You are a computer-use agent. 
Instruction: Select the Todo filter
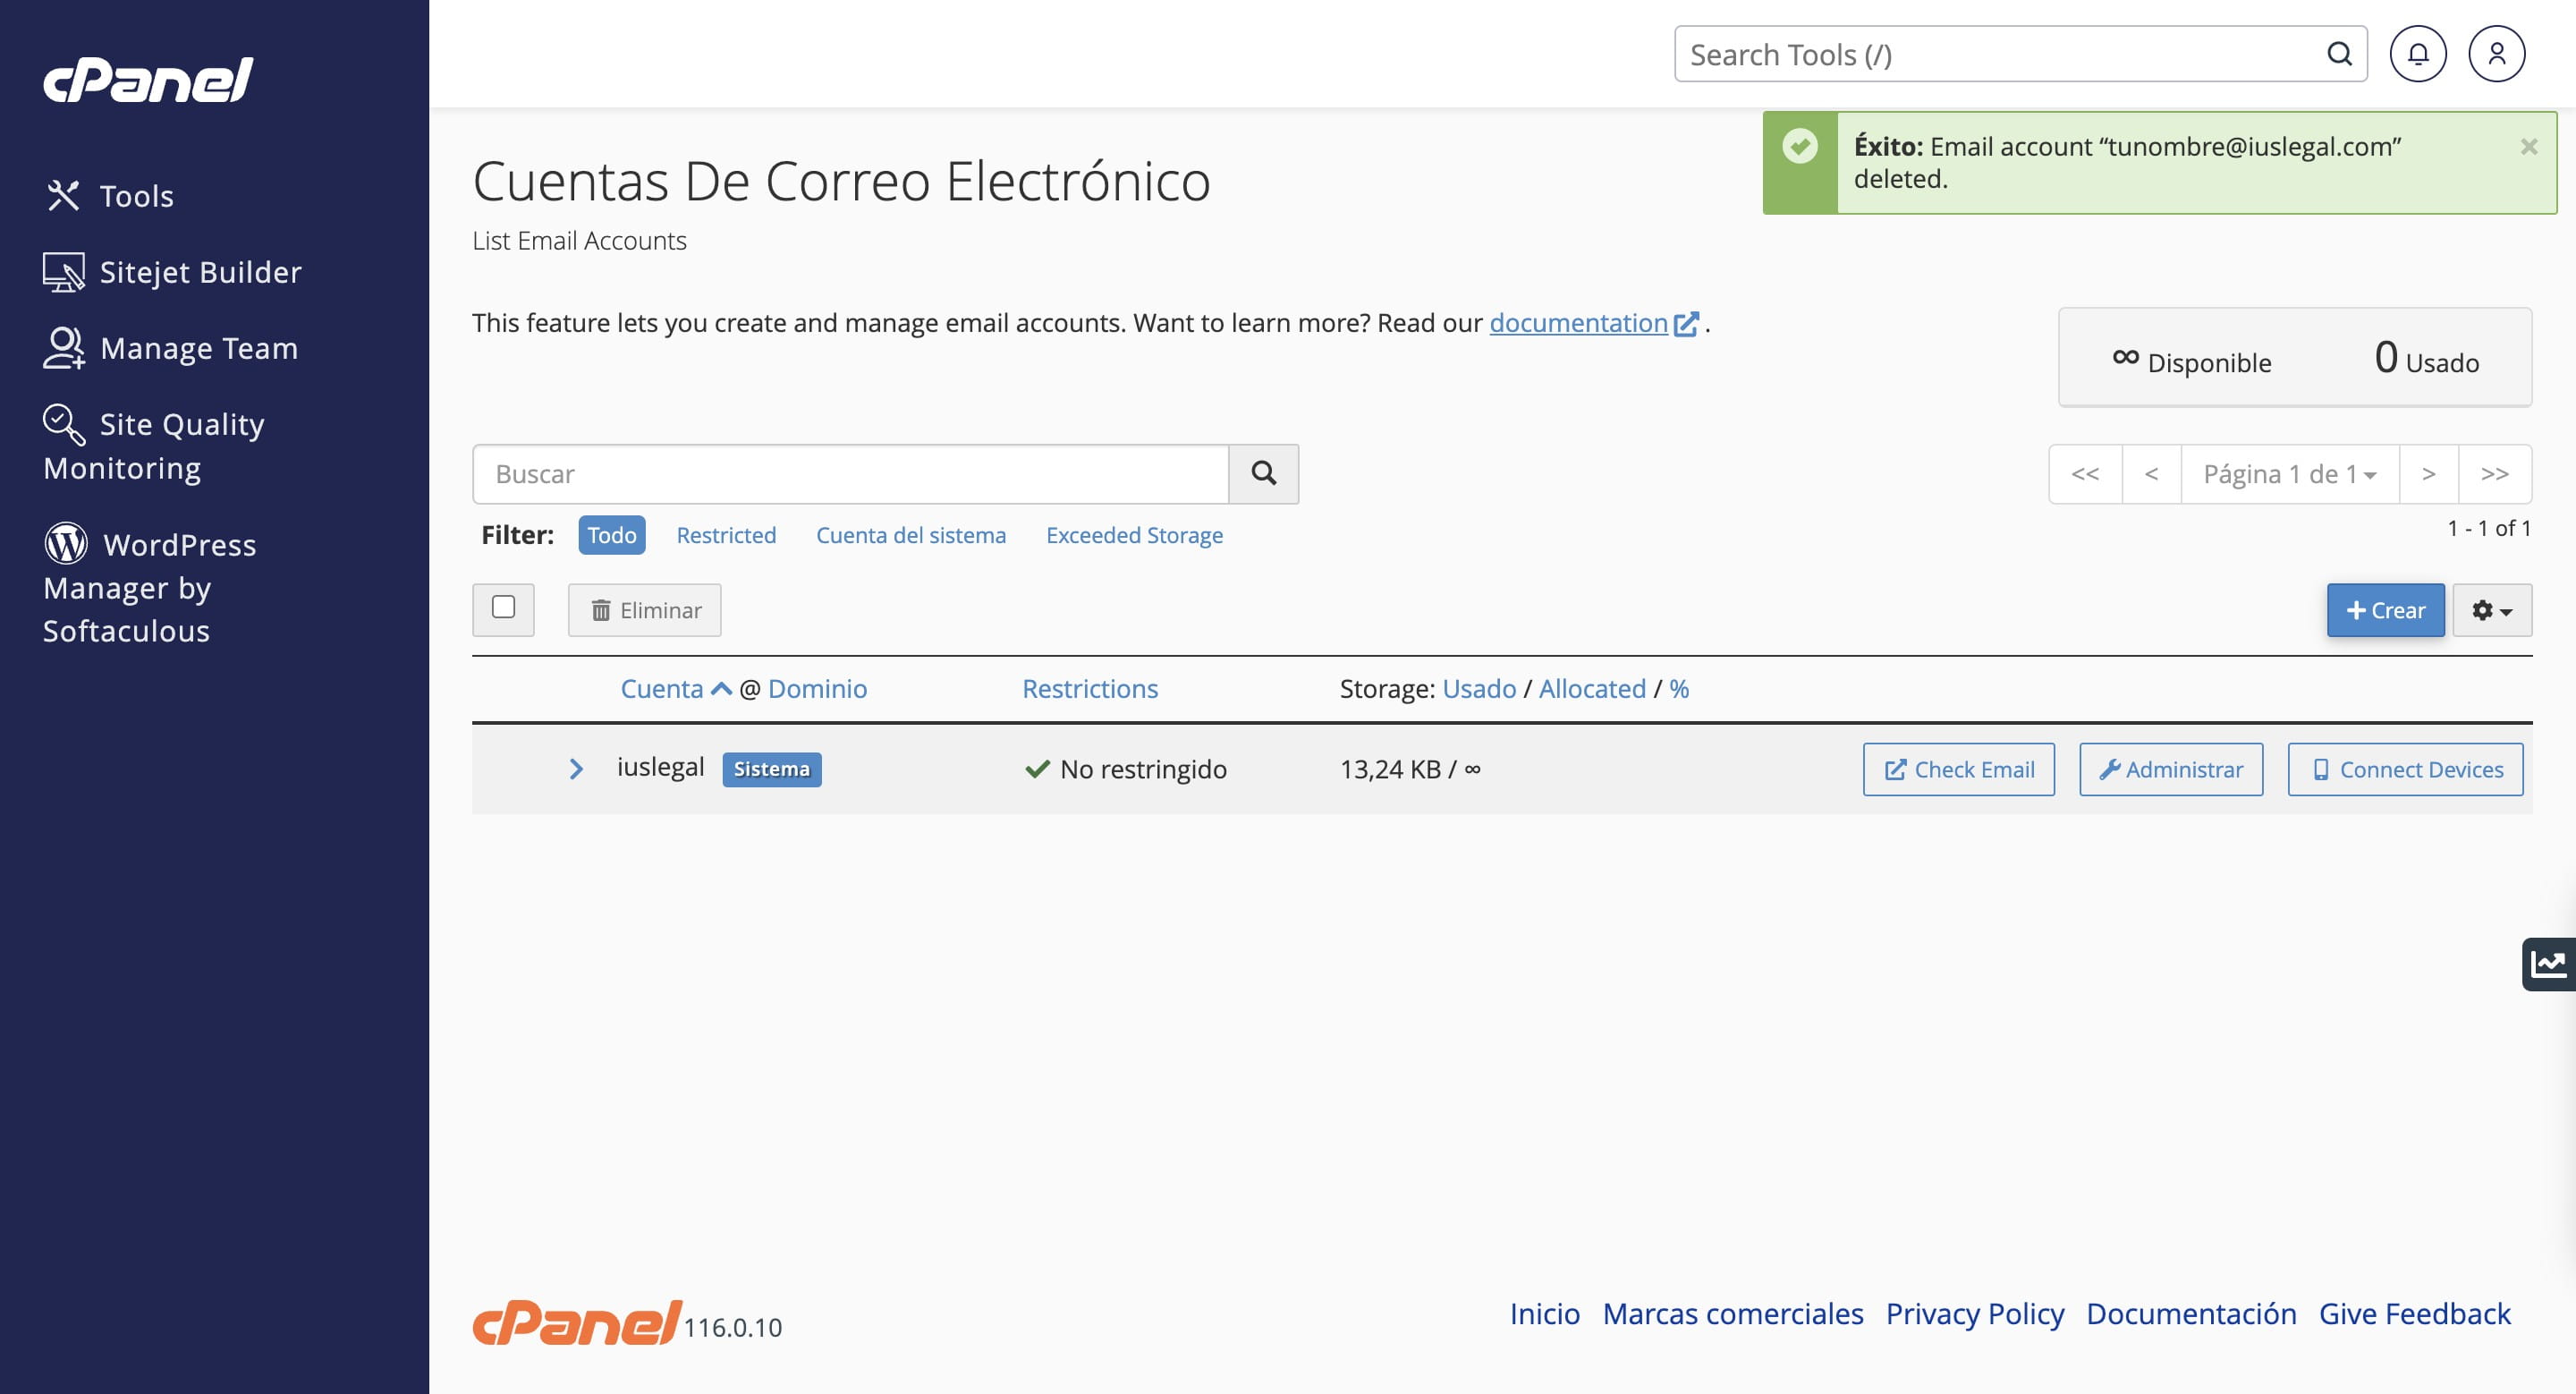pos(611,535)
